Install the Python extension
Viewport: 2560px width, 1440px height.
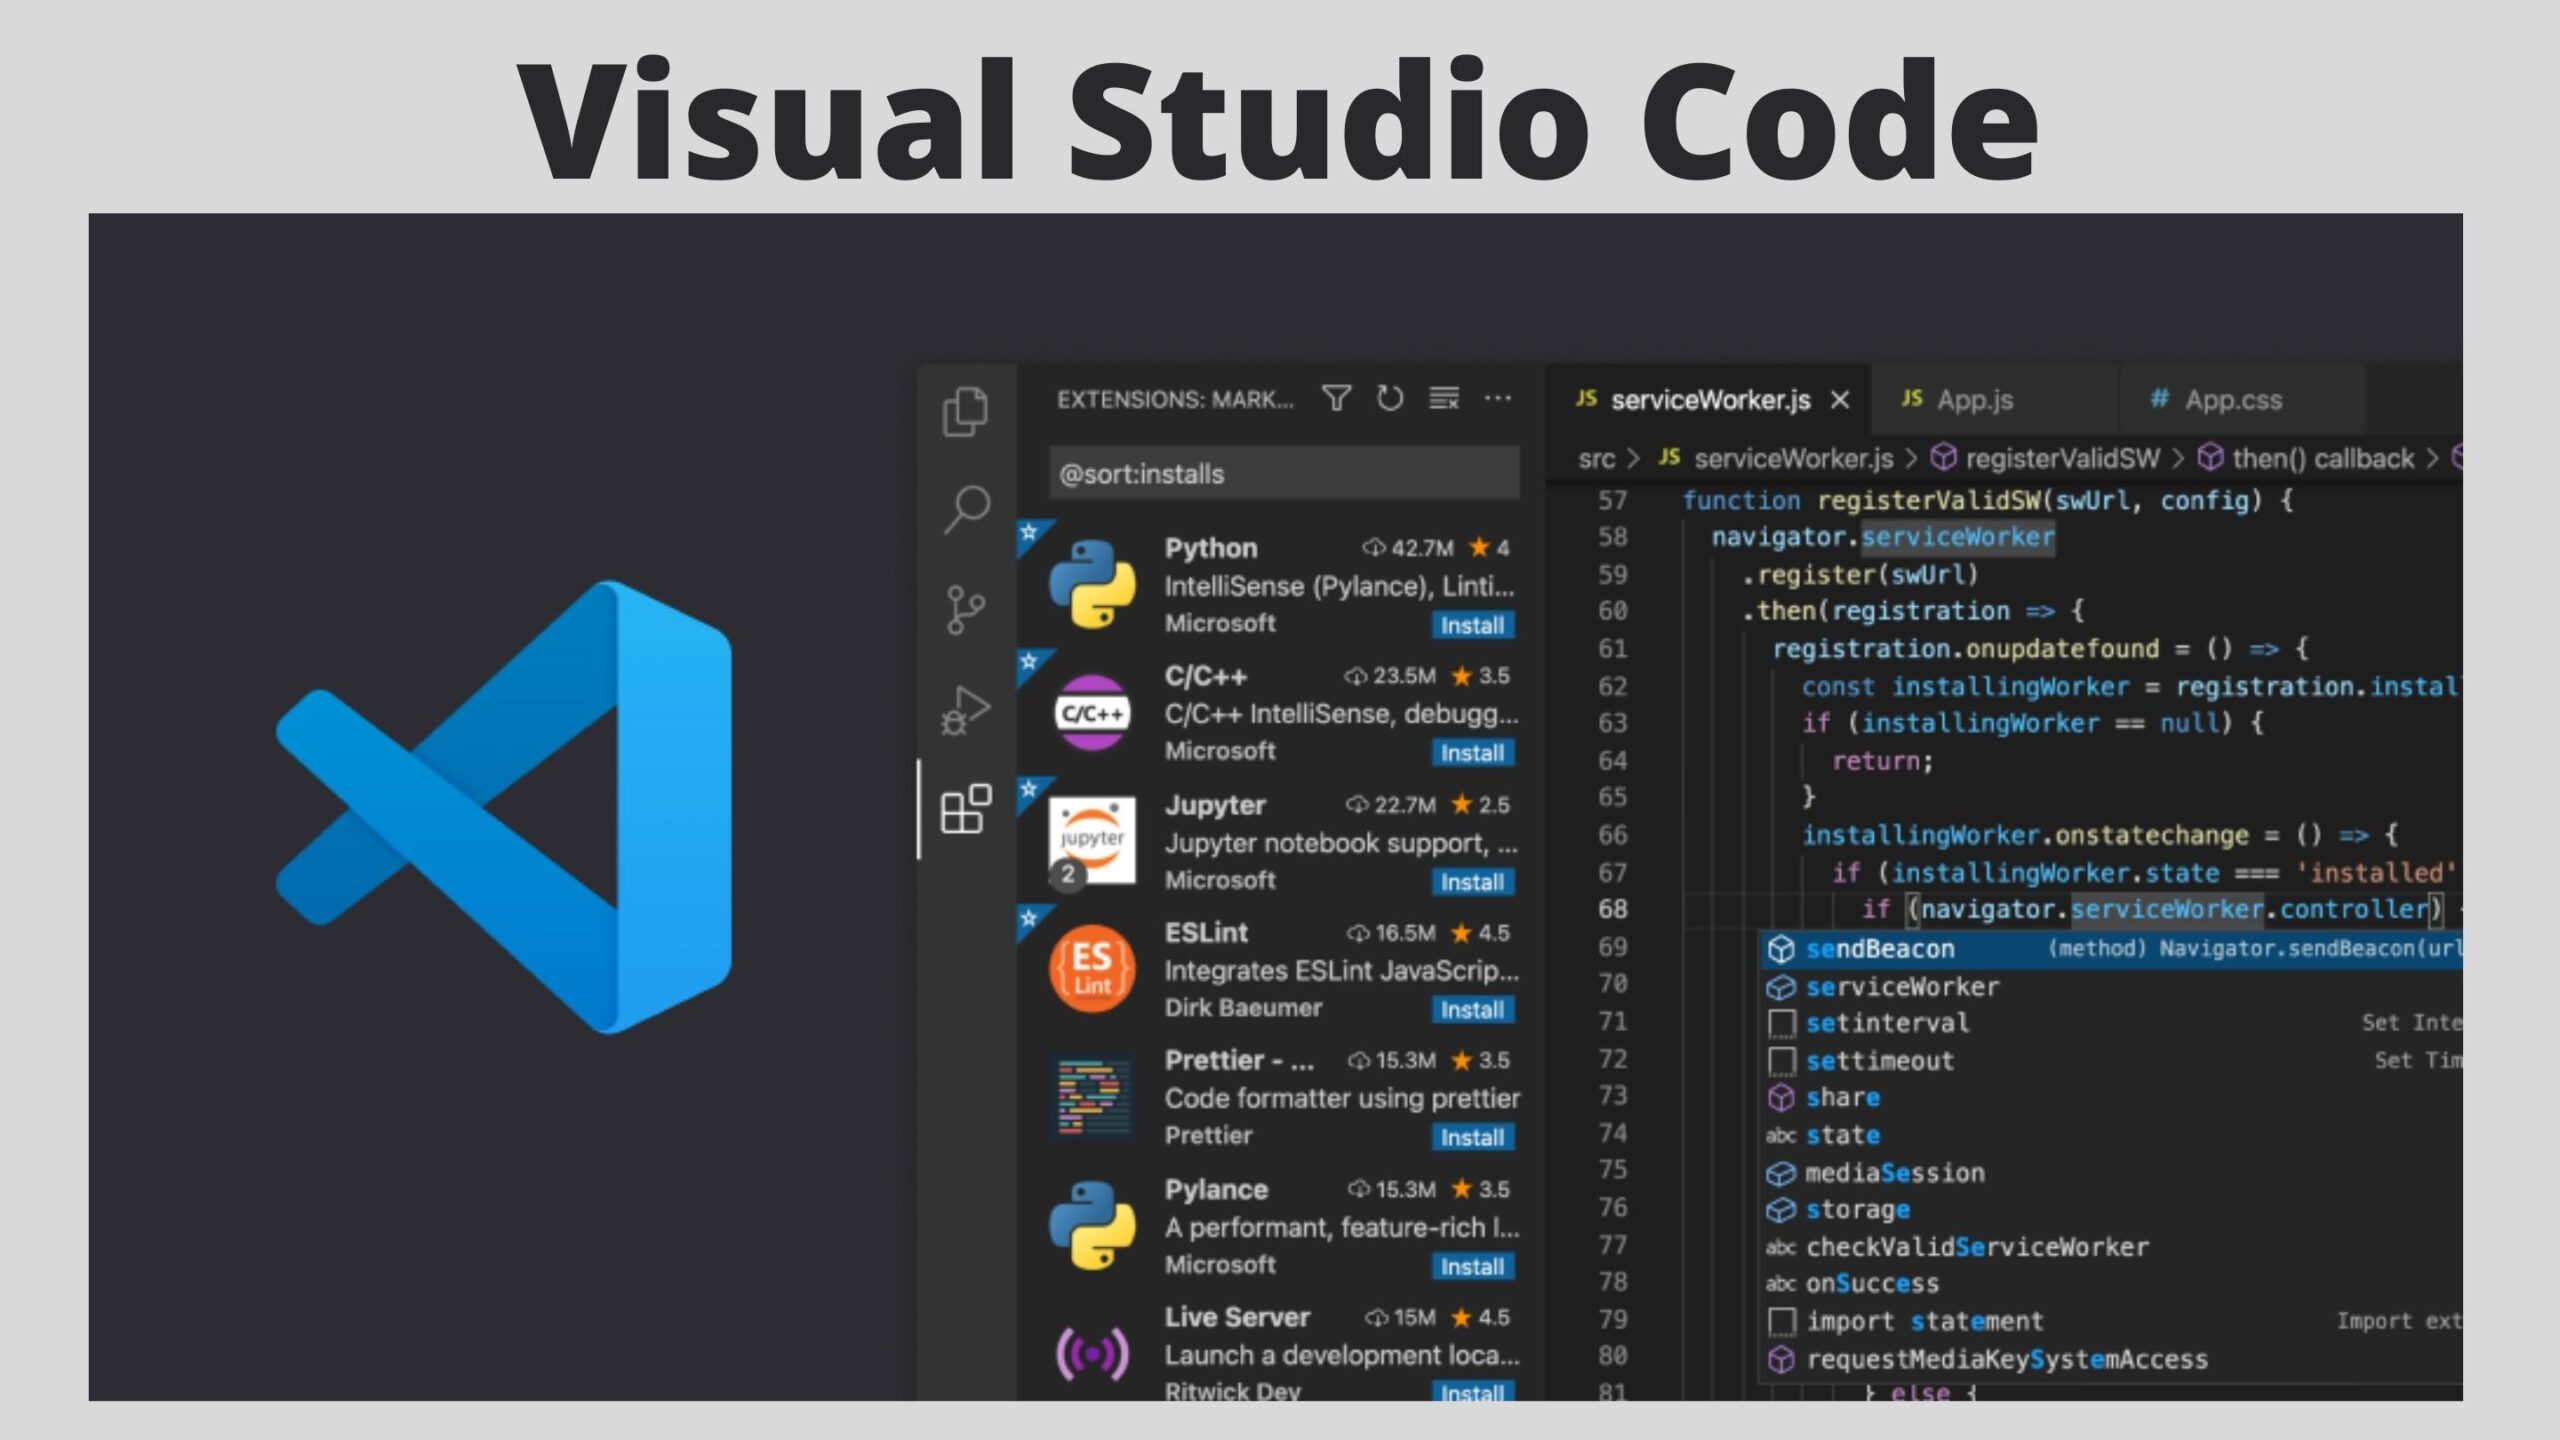coord(1472,626)
